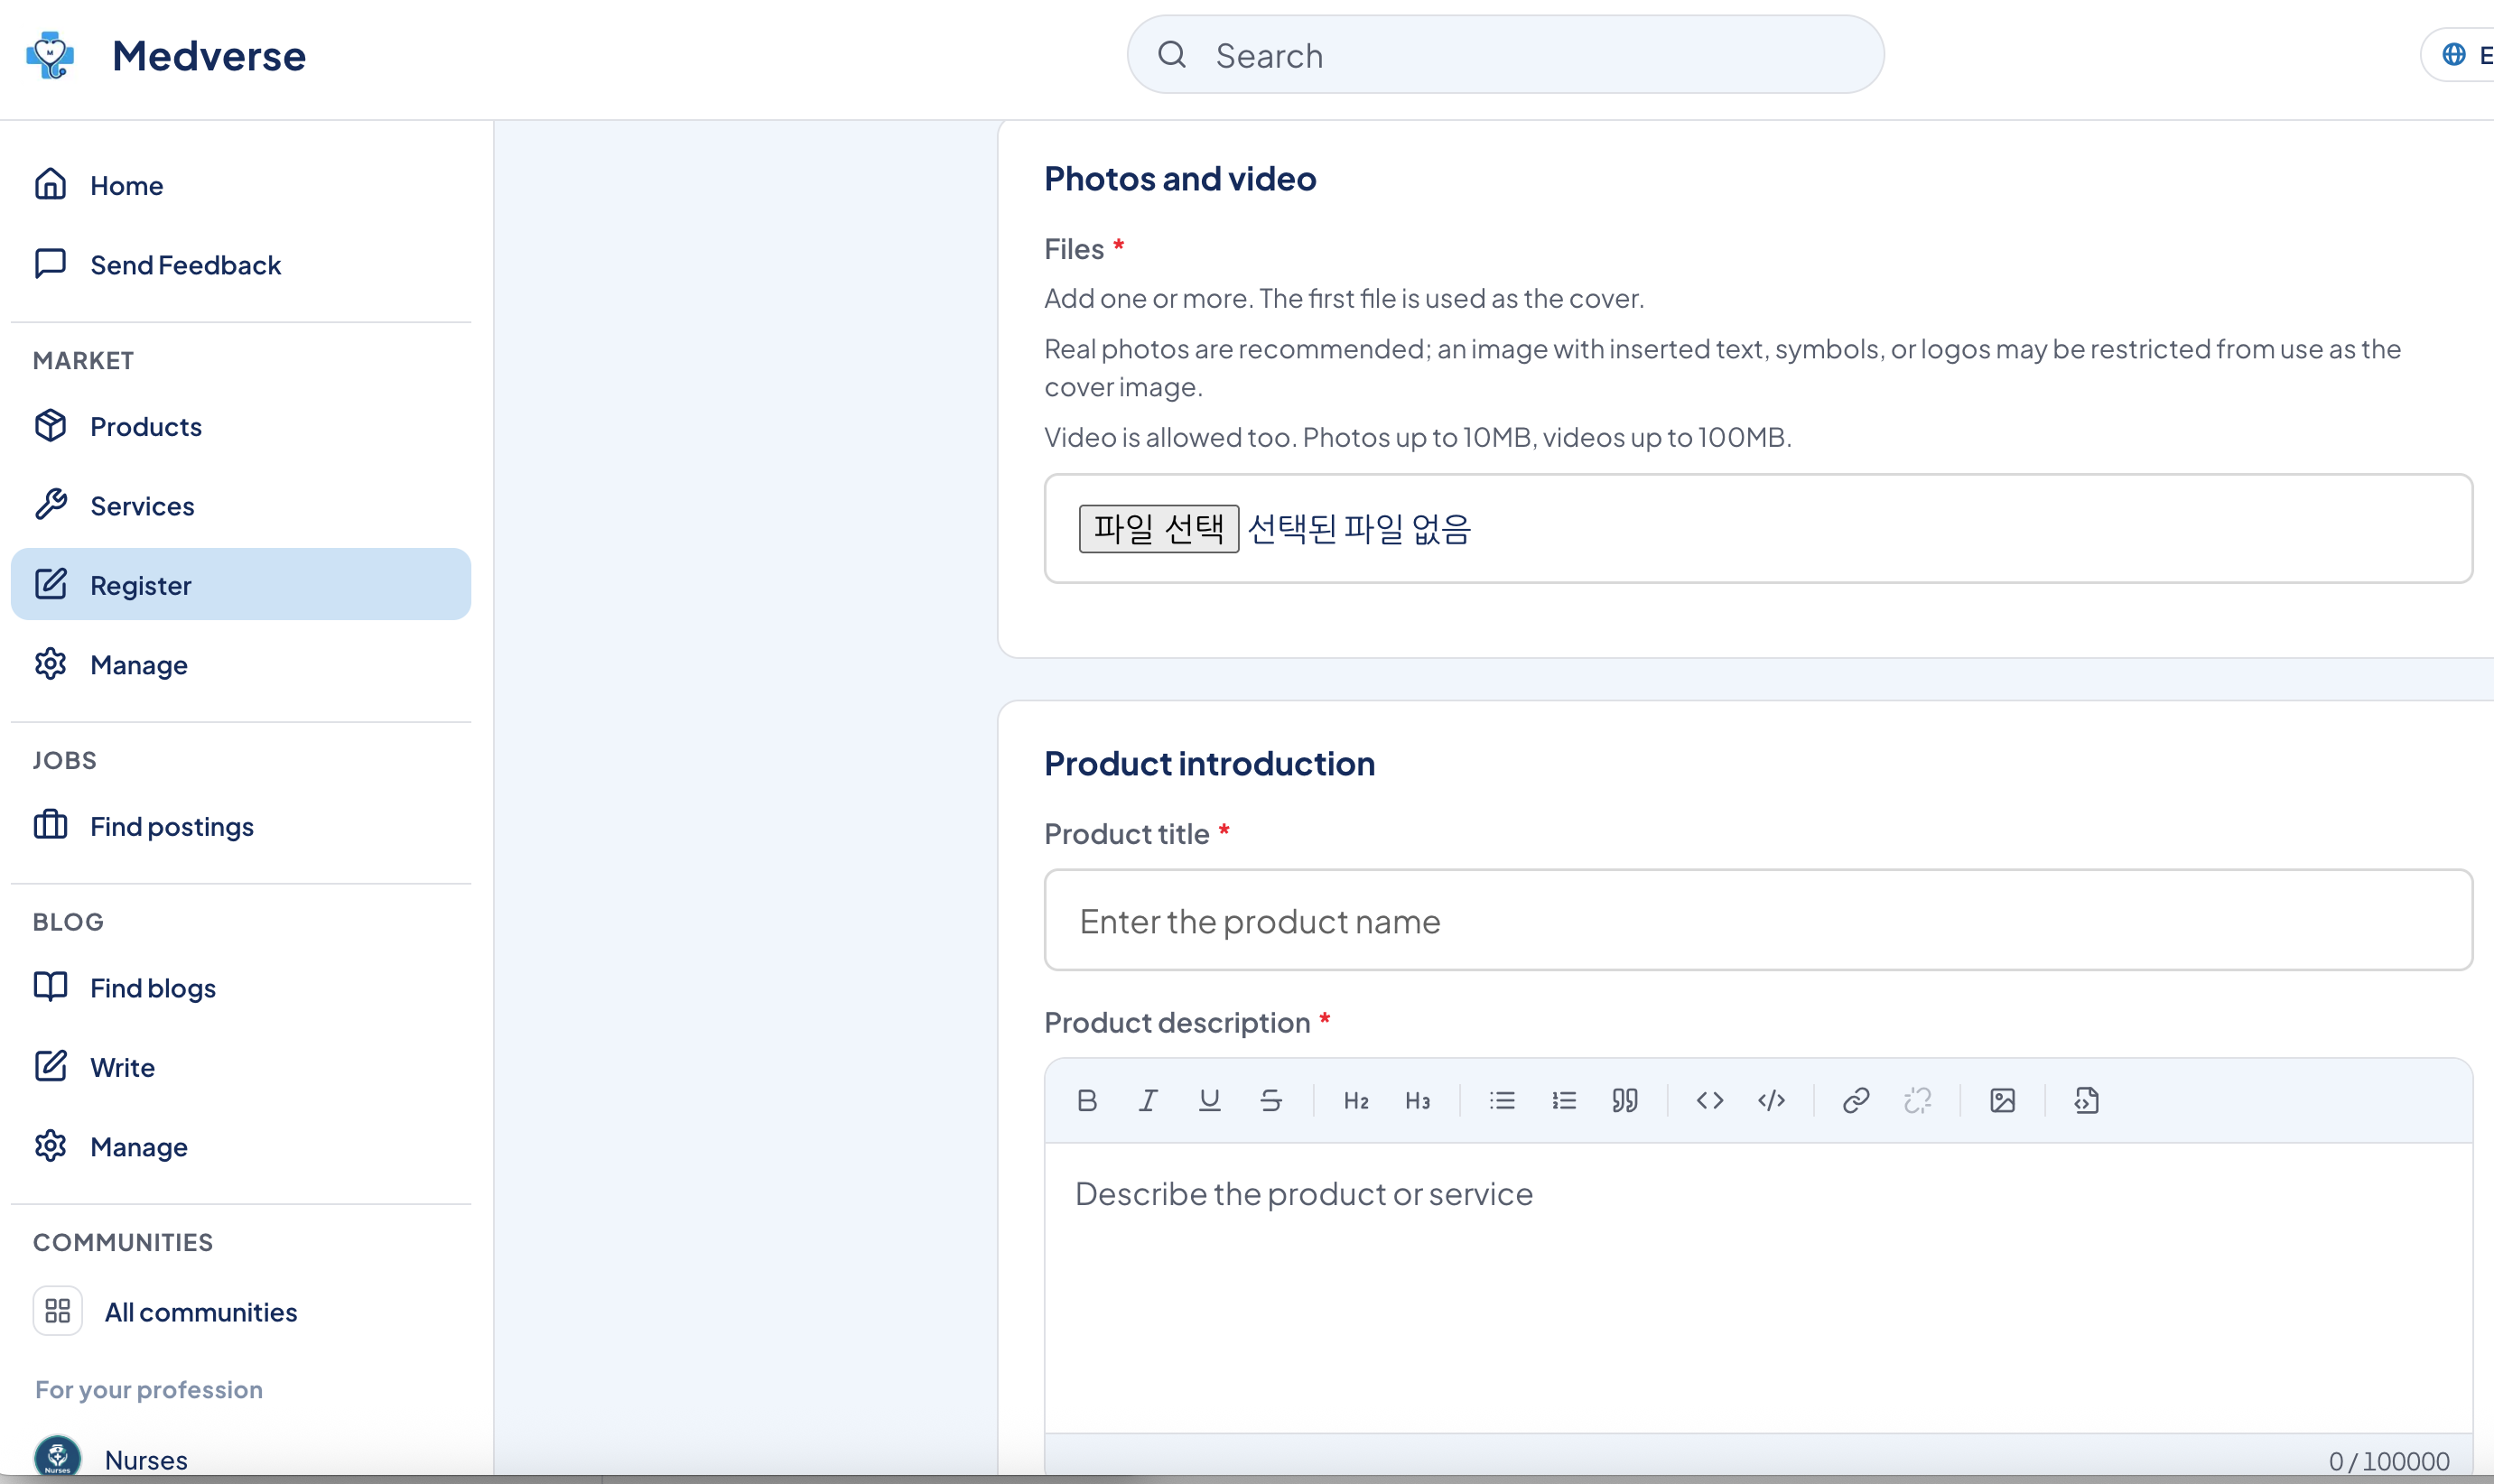Toggle bold formatting in the editor

pos(1087,1101)
